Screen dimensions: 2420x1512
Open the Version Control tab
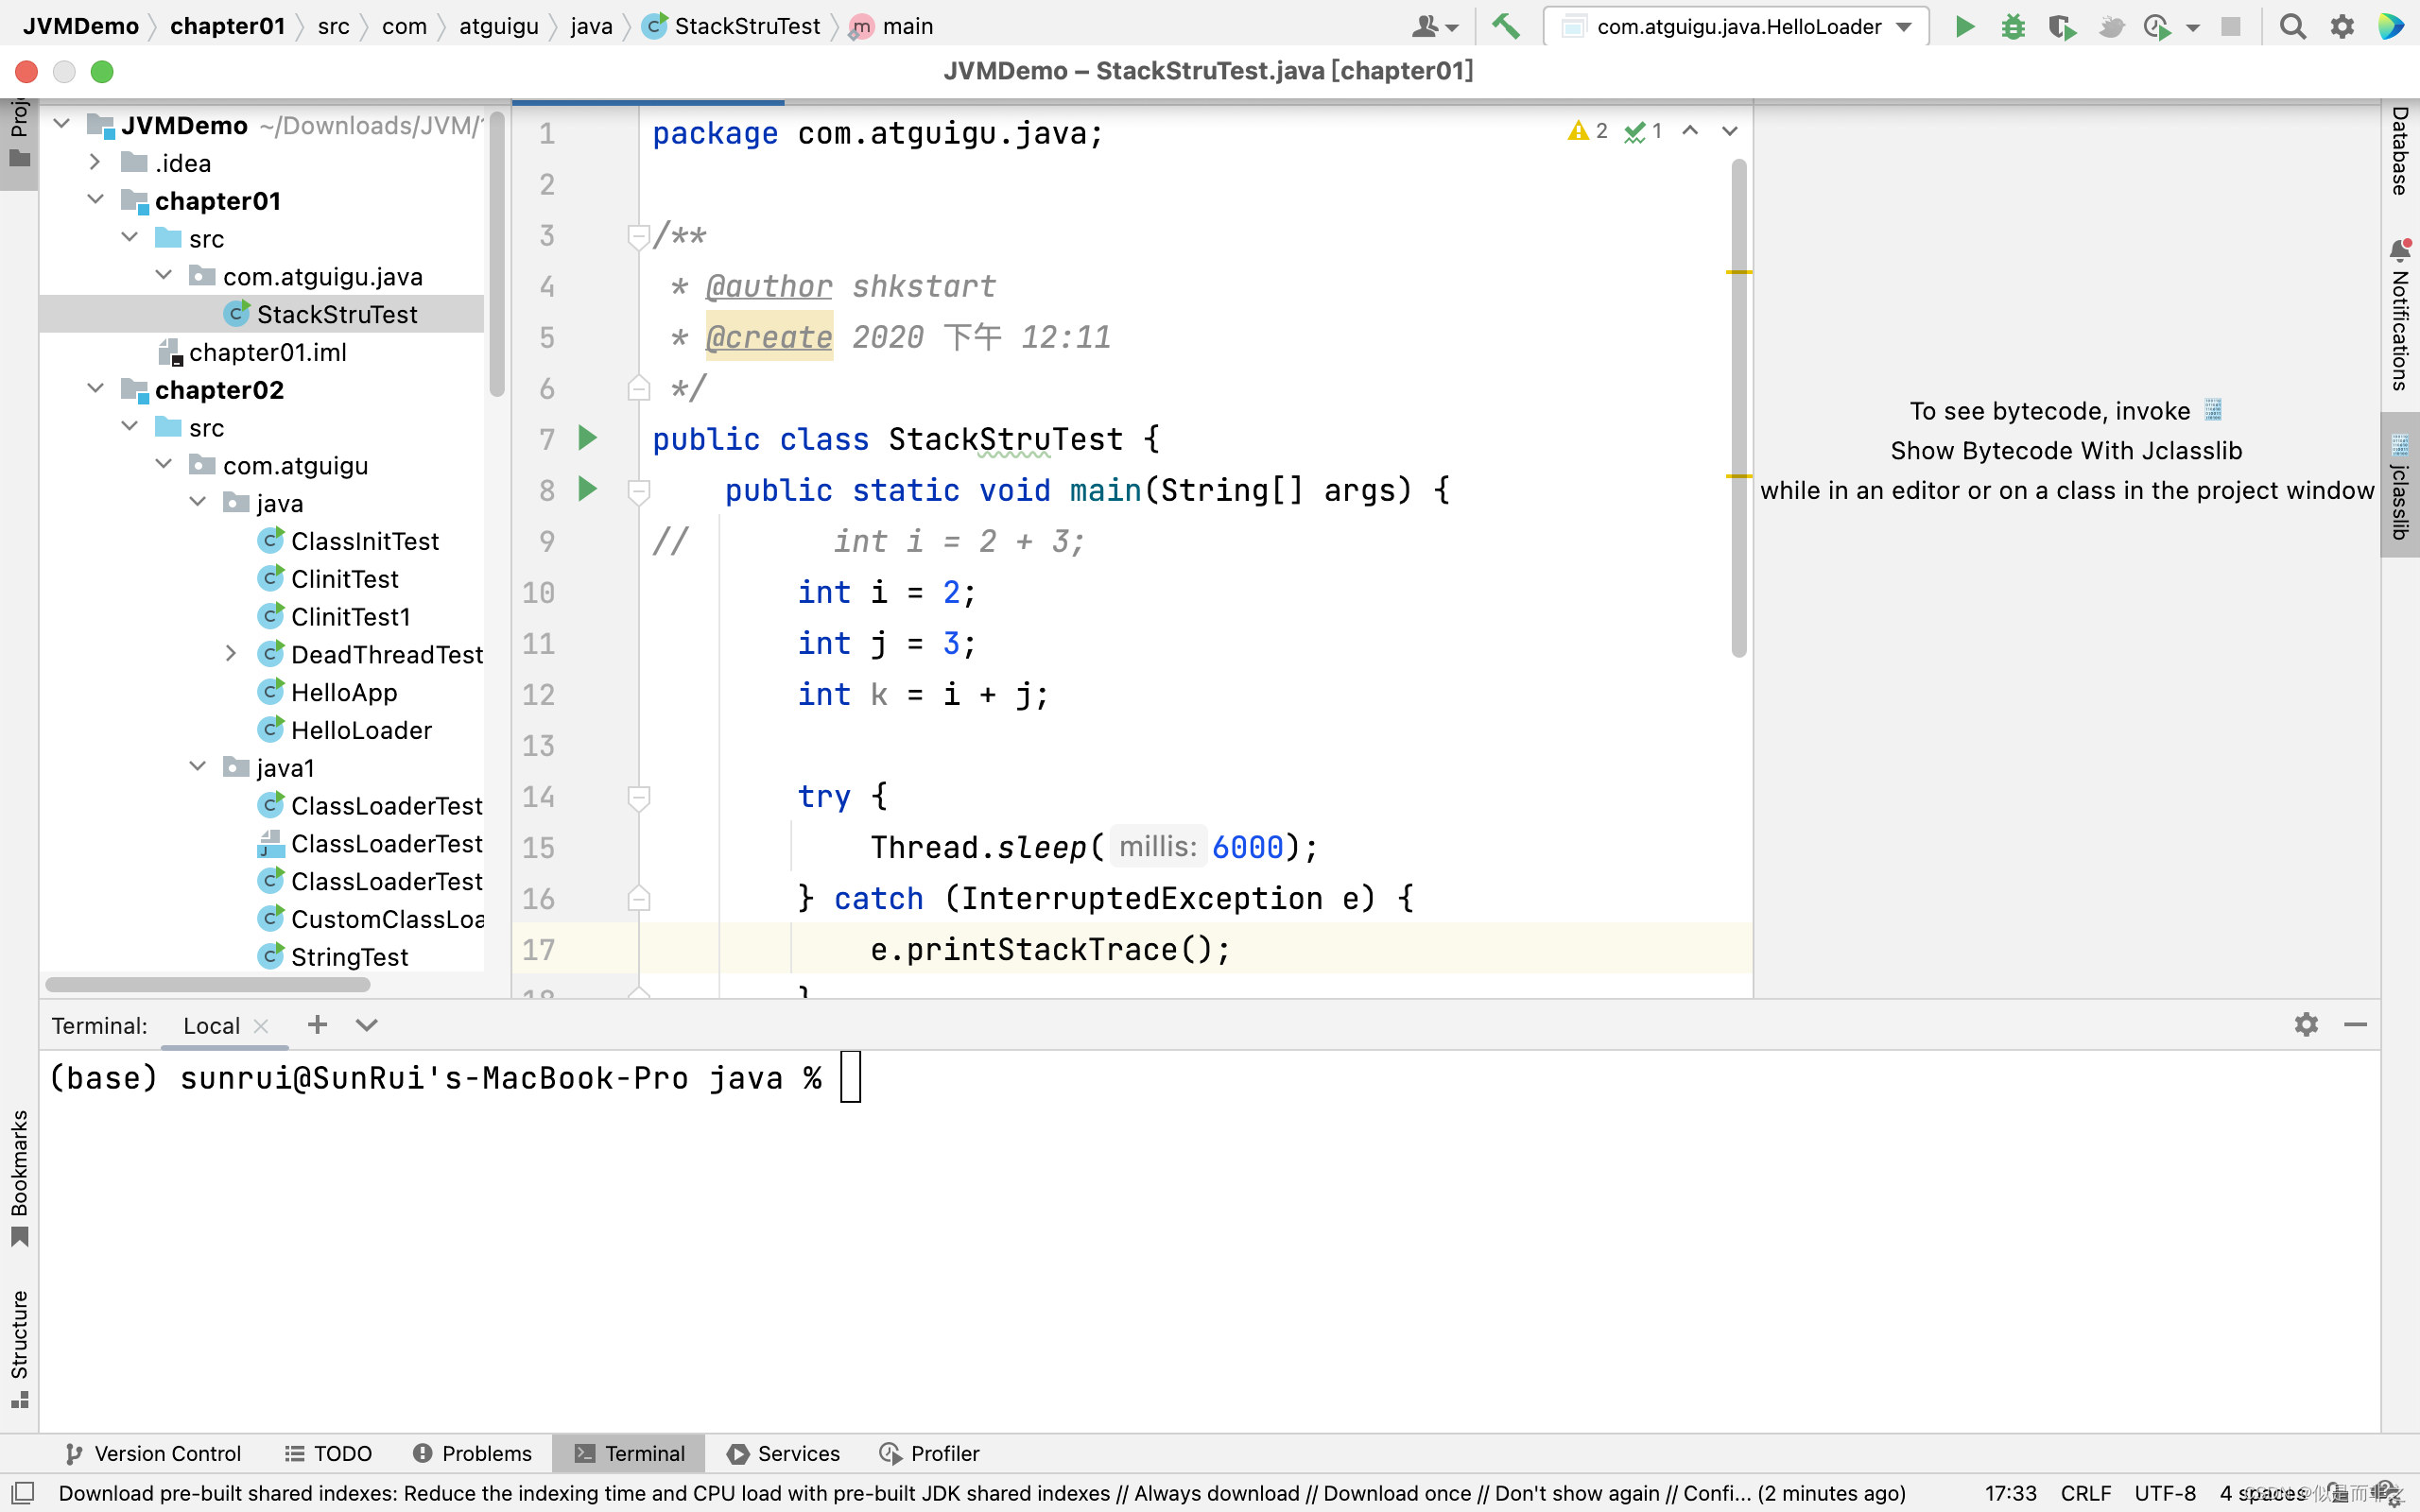pos(153,1453)
